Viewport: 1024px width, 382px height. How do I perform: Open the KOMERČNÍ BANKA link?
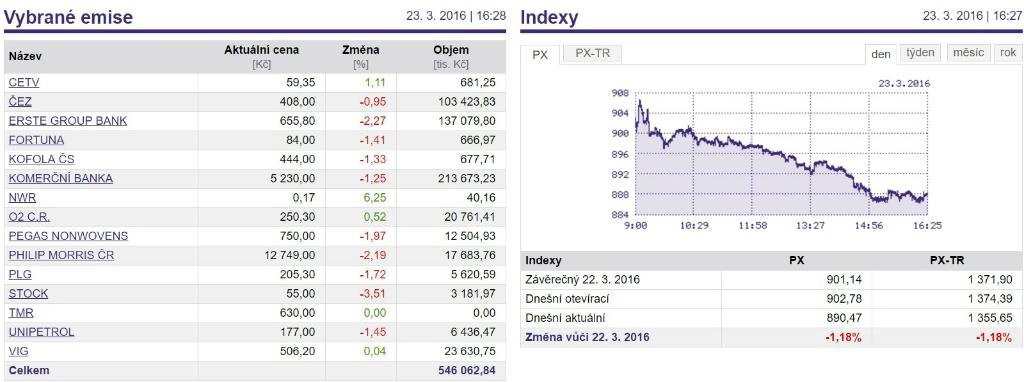point(61,178)
